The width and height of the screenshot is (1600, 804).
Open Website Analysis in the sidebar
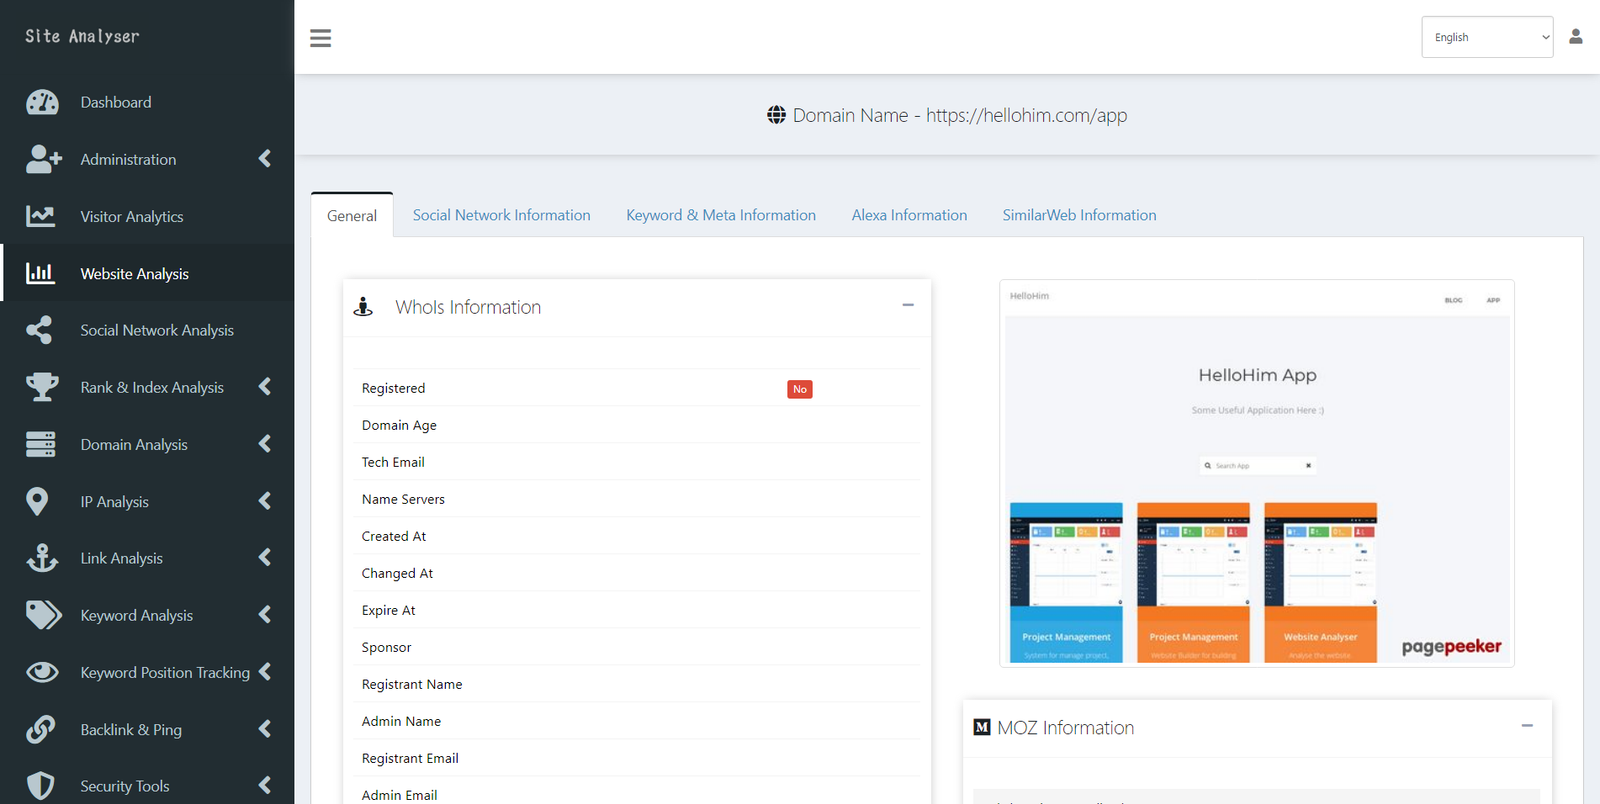coord(134,273)
